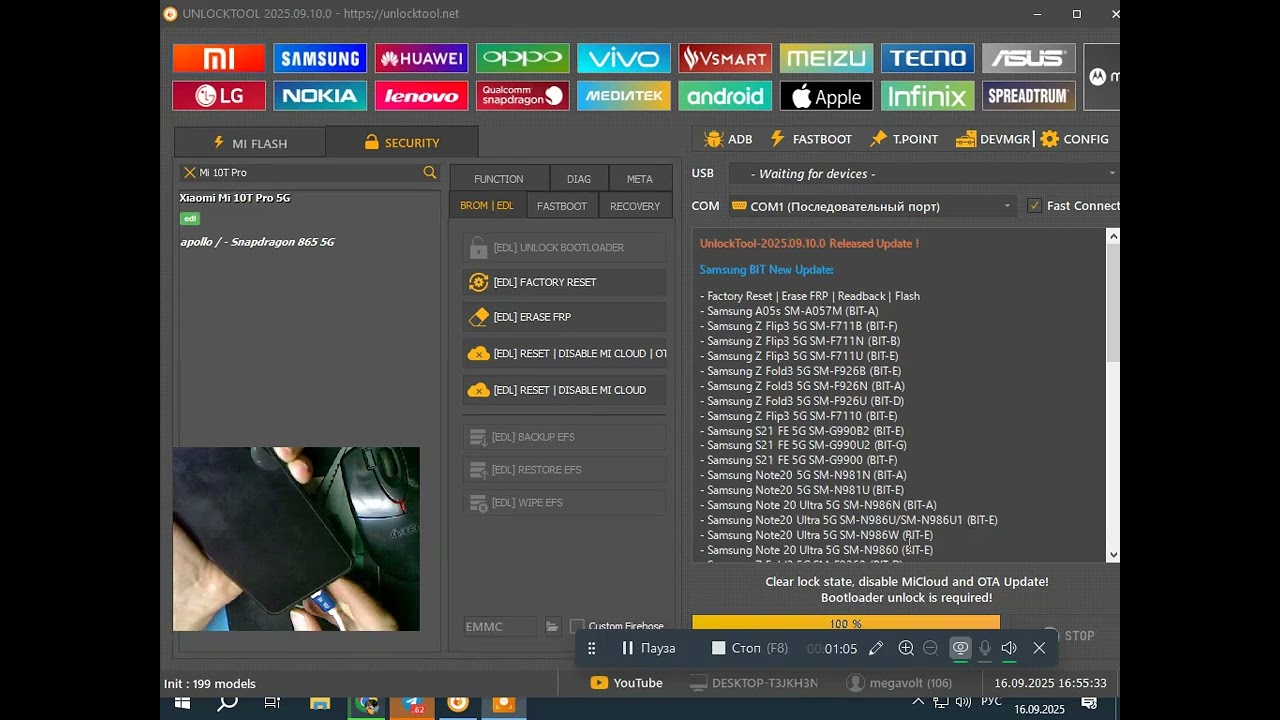The height and width of the screenshot is (720, 1280).
Task: Open the EMMC storage type dropdown
Action: click(500, 627)
